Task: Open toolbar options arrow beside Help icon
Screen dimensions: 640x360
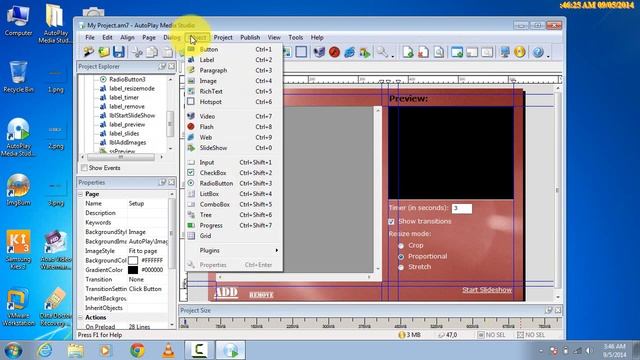Action: click(x=548, y=56)
